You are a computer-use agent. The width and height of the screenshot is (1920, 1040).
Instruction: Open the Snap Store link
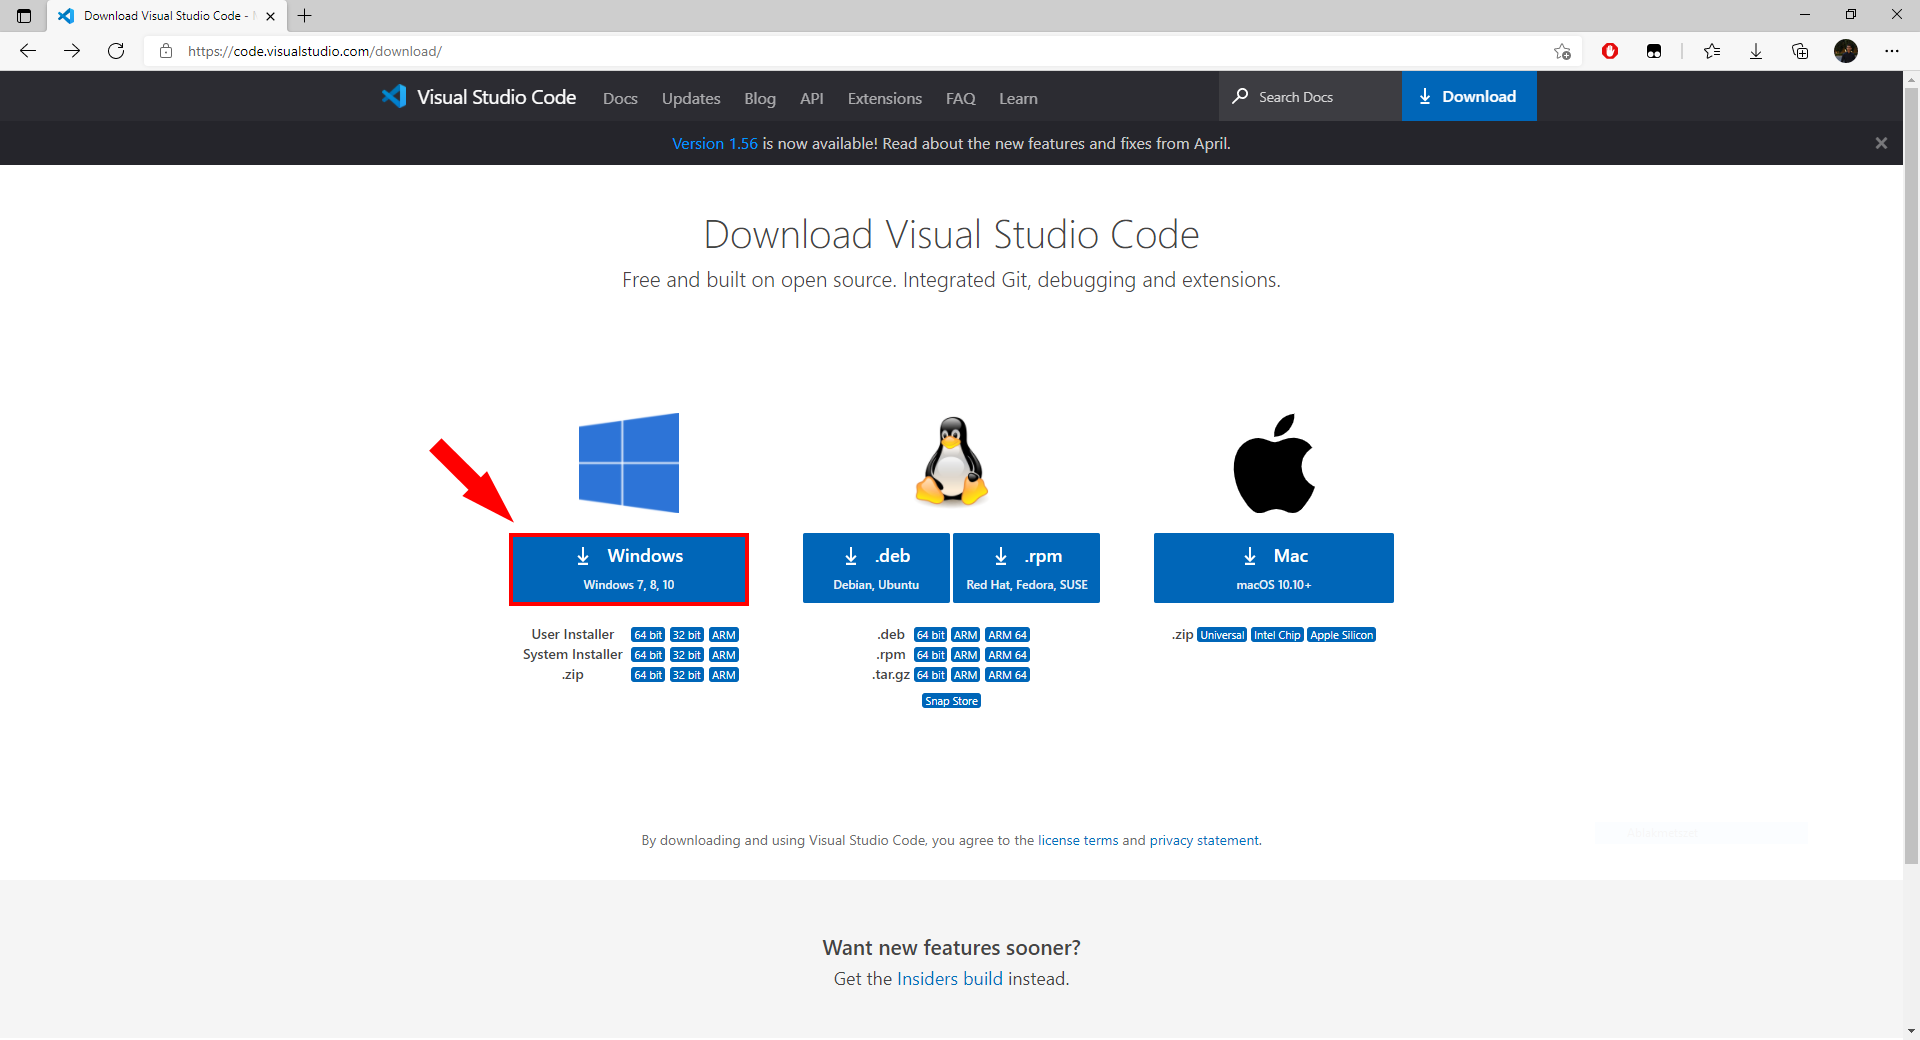click(x=951, y=701)
